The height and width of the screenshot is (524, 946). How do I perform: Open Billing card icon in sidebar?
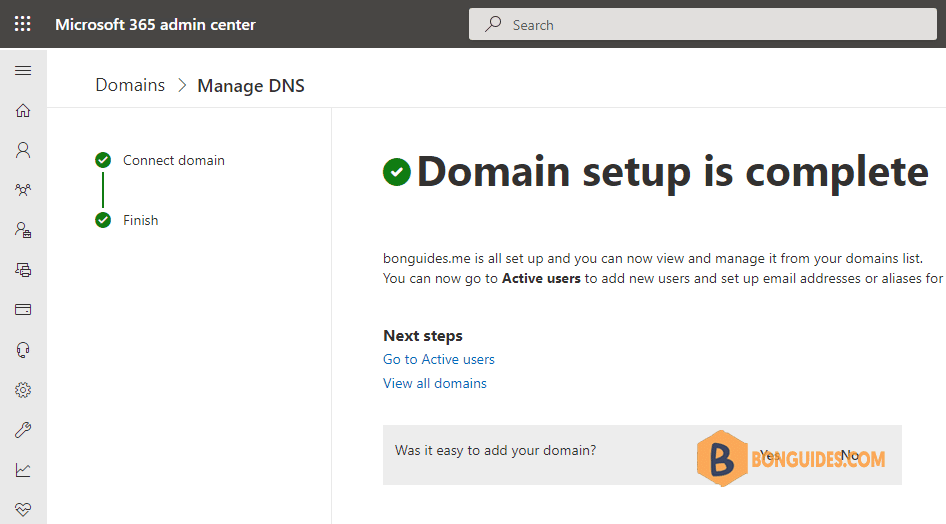[x=23, y=310]
